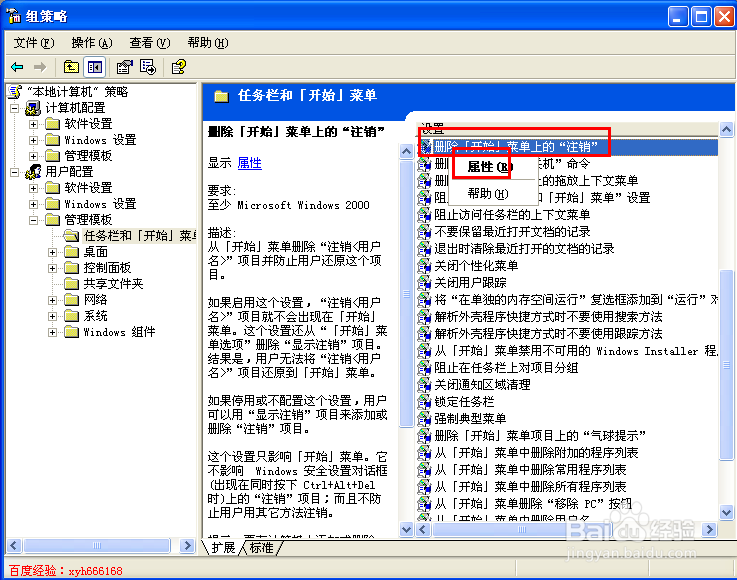Screen dimensions: 737x580
Task: Switch to the 扩展 tab
Action: pyautogui.click(x=223, y=548)
